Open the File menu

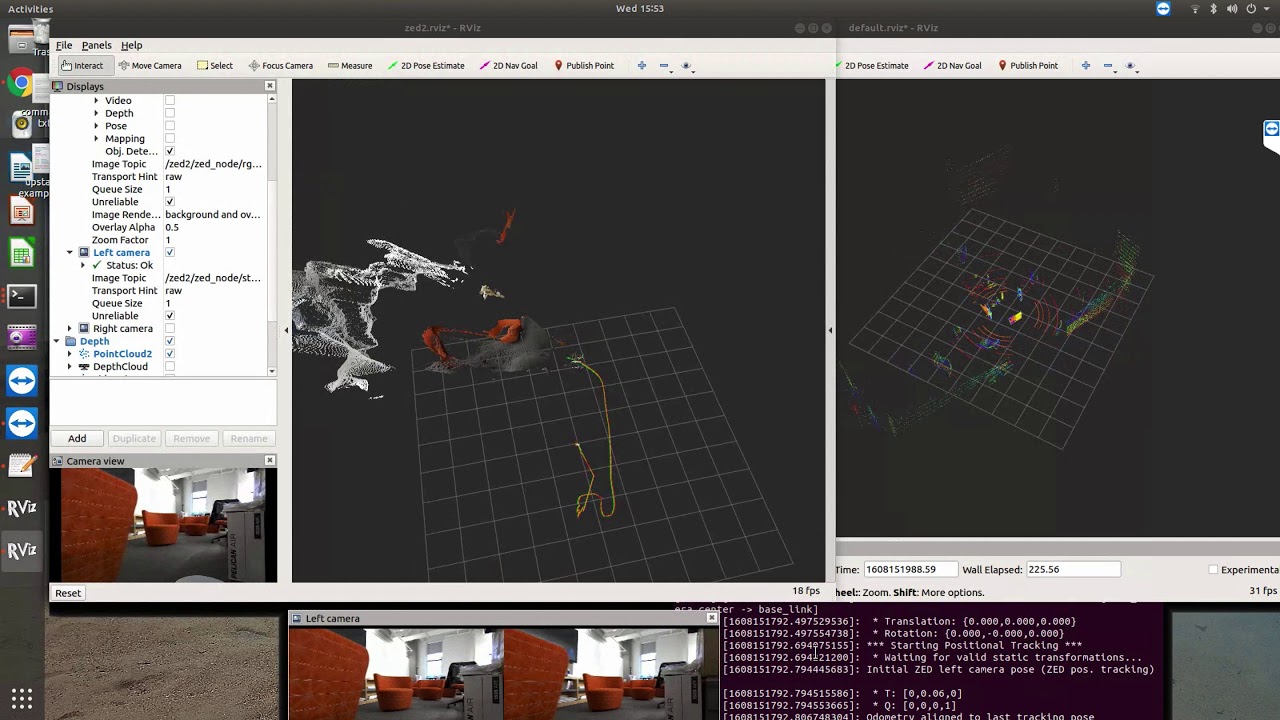click(x=64, y=45)
